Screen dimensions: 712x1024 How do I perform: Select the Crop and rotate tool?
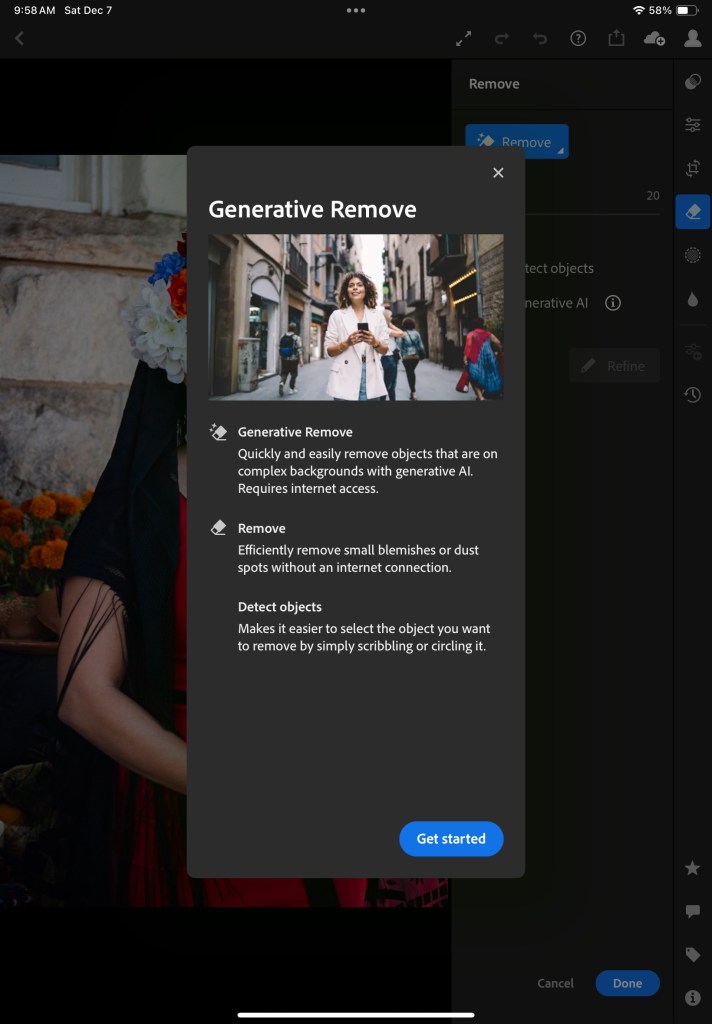[x=692, y=169]
